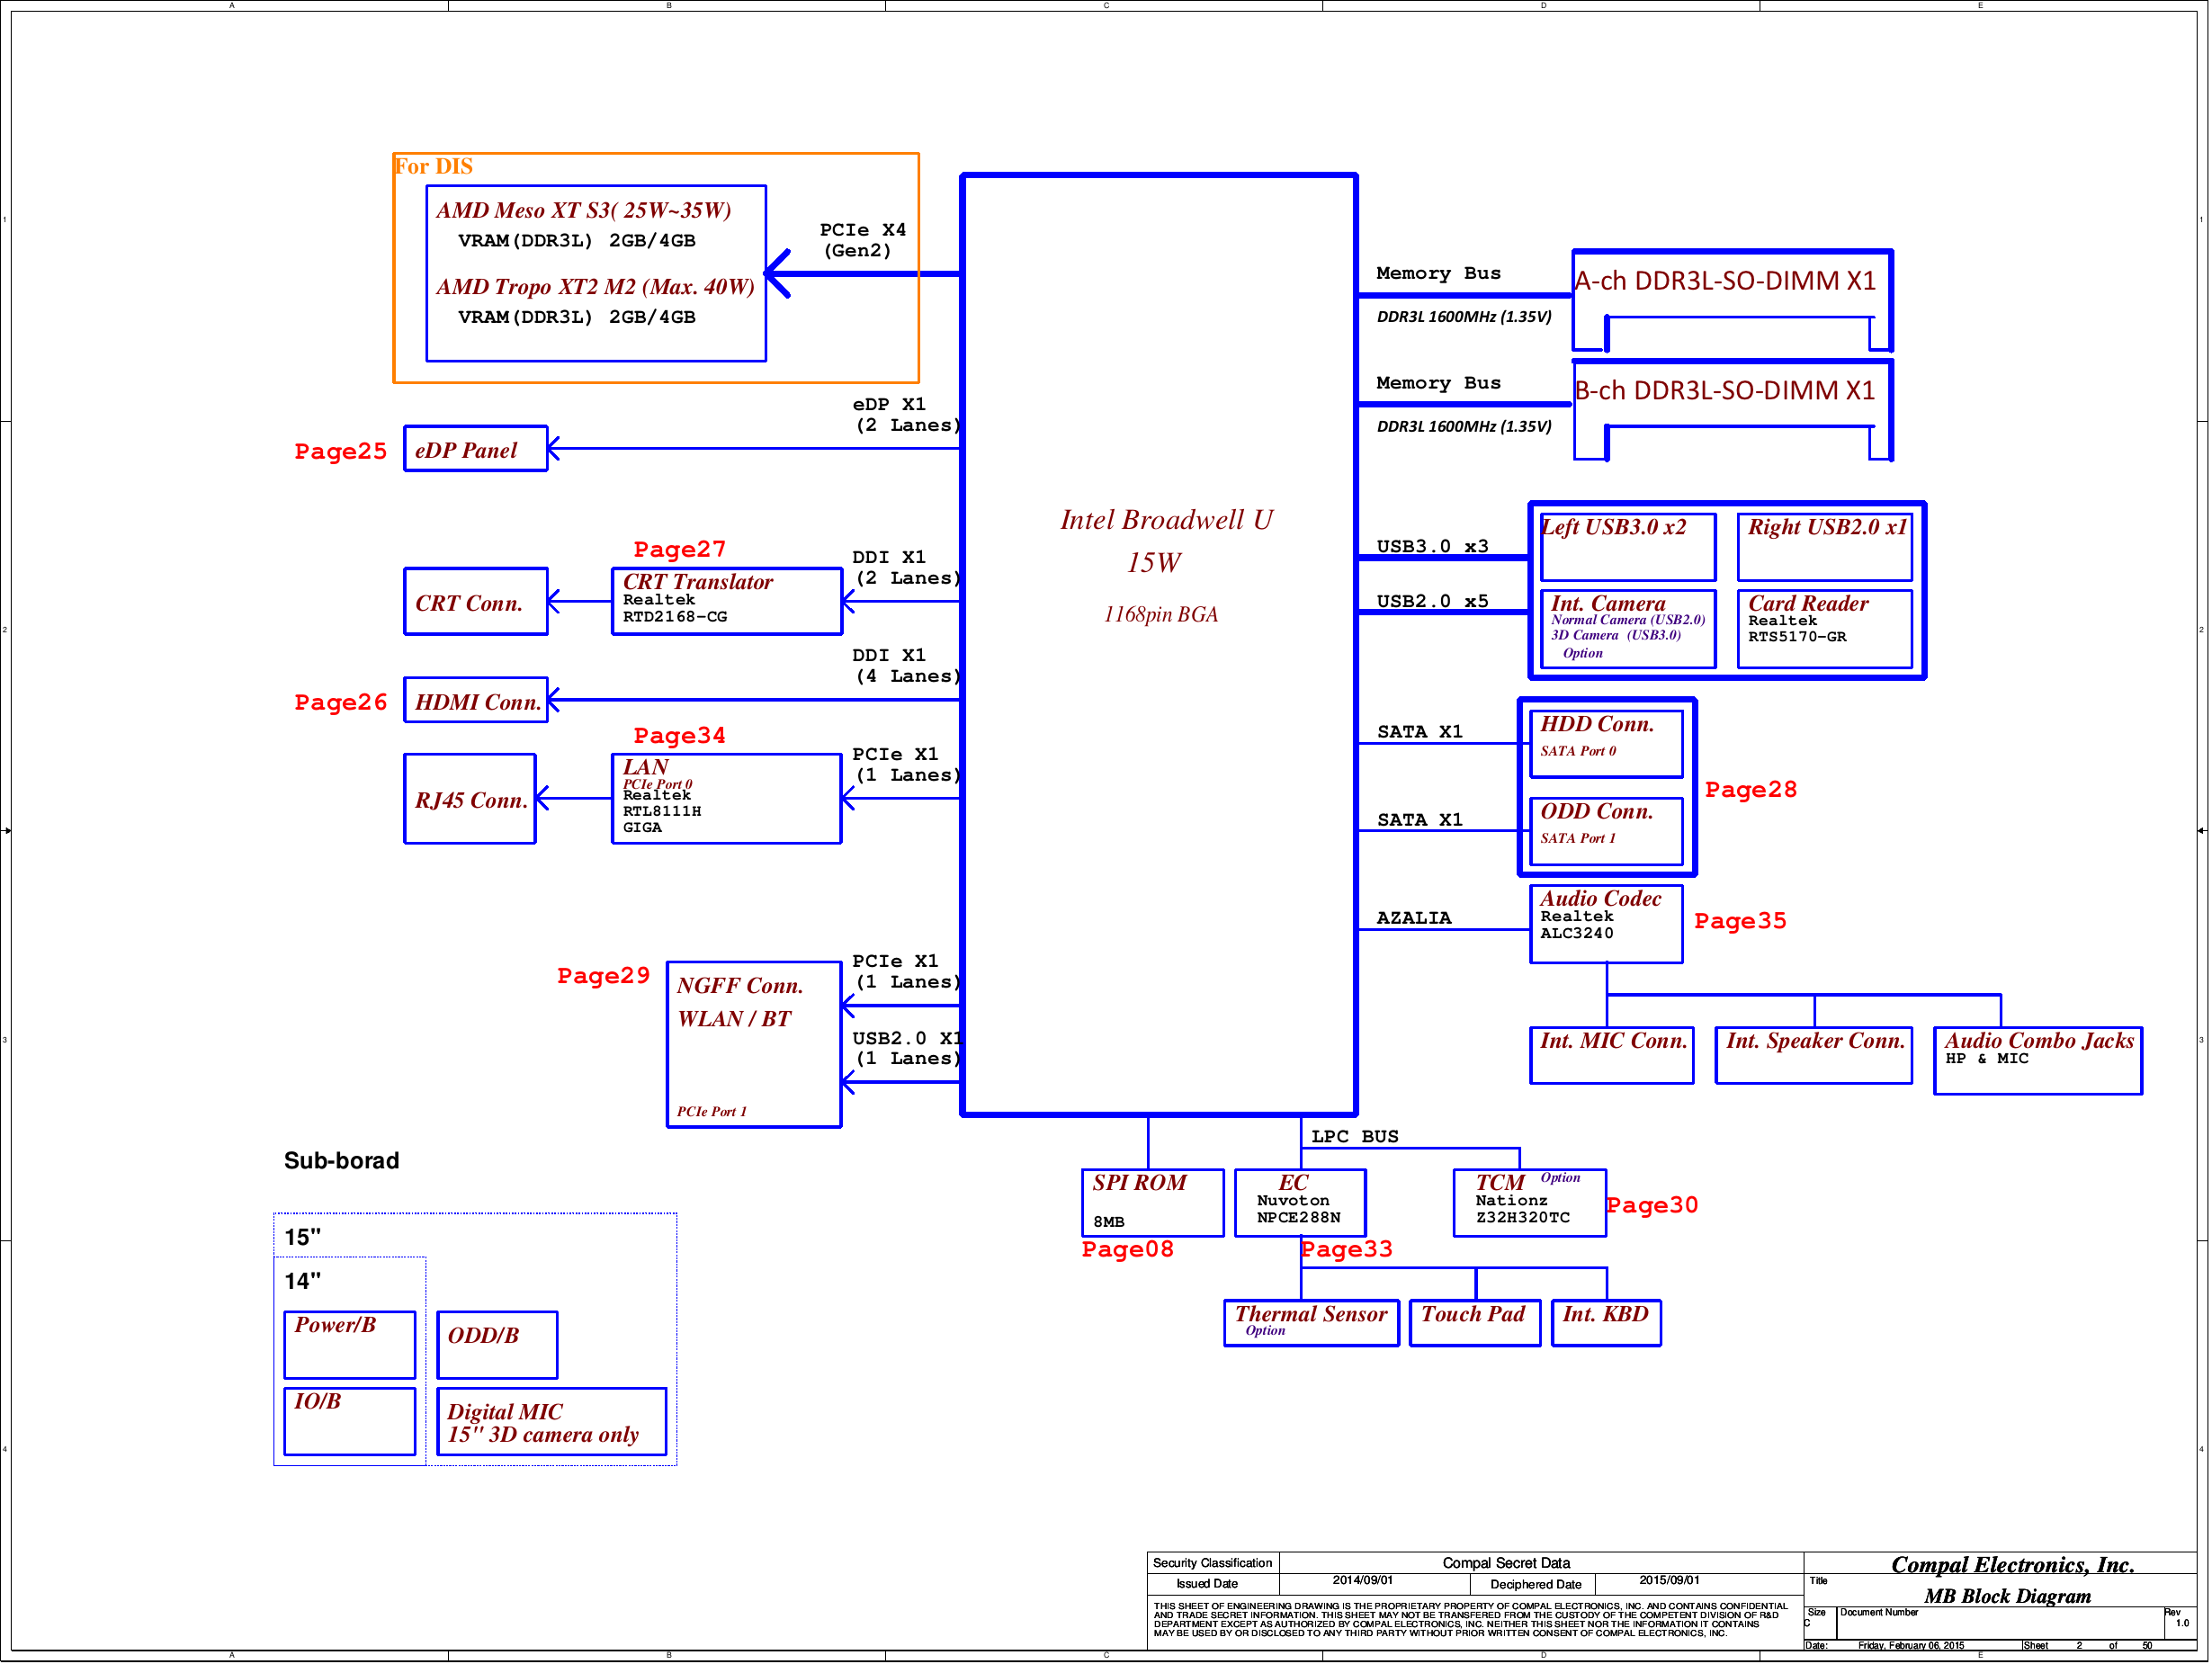Select the CRT Translator Realtek RTD2168-CG block
Screen dimensions: 2212x1664
[727, 602]
